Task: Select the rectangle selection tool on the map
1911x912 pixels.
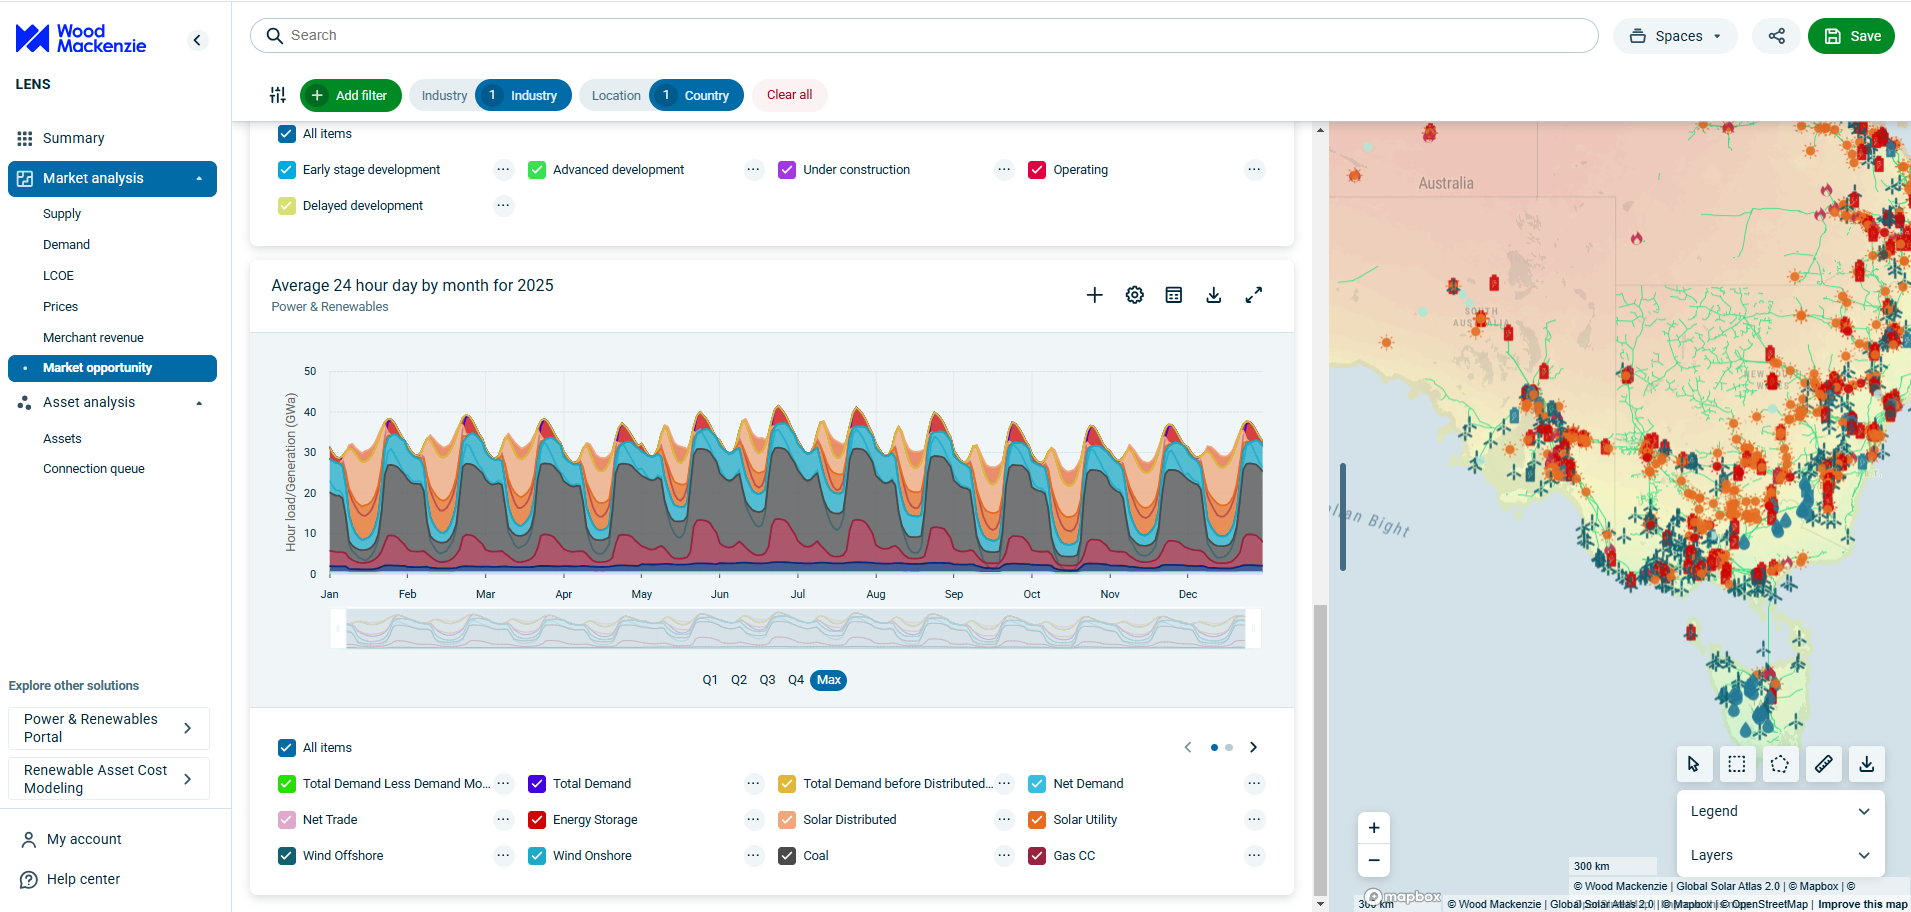Action: pyautogui.click(x=1737, y=764)
